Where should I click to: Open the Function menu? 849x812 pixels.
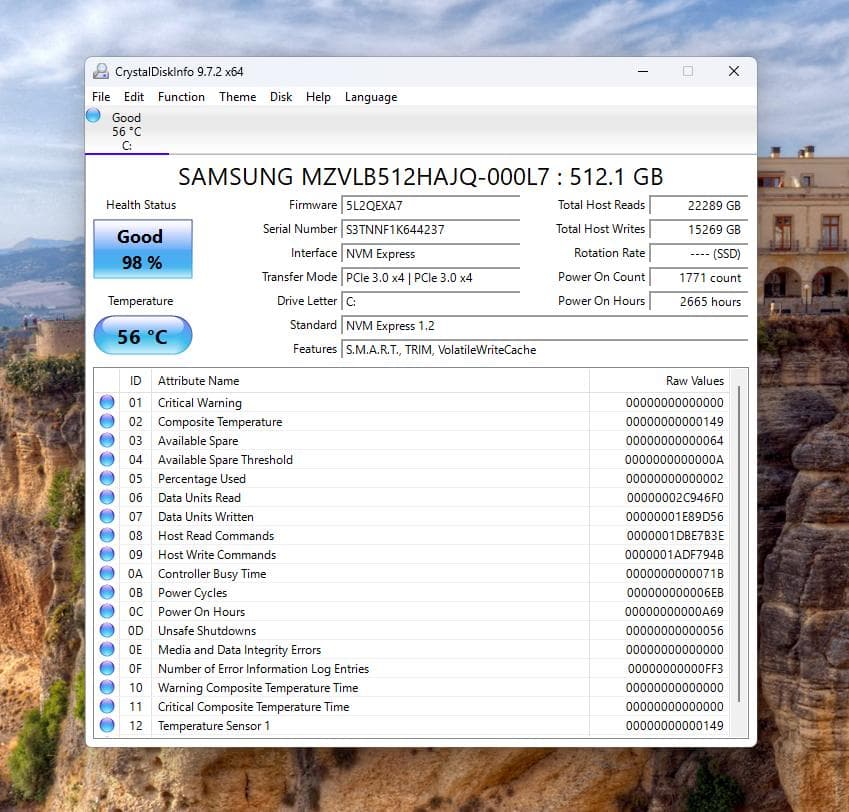[x=181, y=97]
